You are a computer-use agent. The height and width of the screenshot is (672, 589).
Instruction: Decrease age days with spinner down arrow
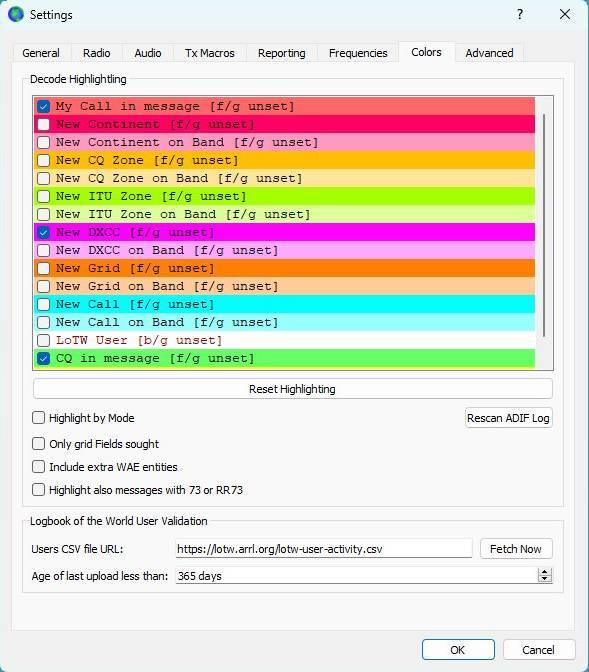click(544, 579)
